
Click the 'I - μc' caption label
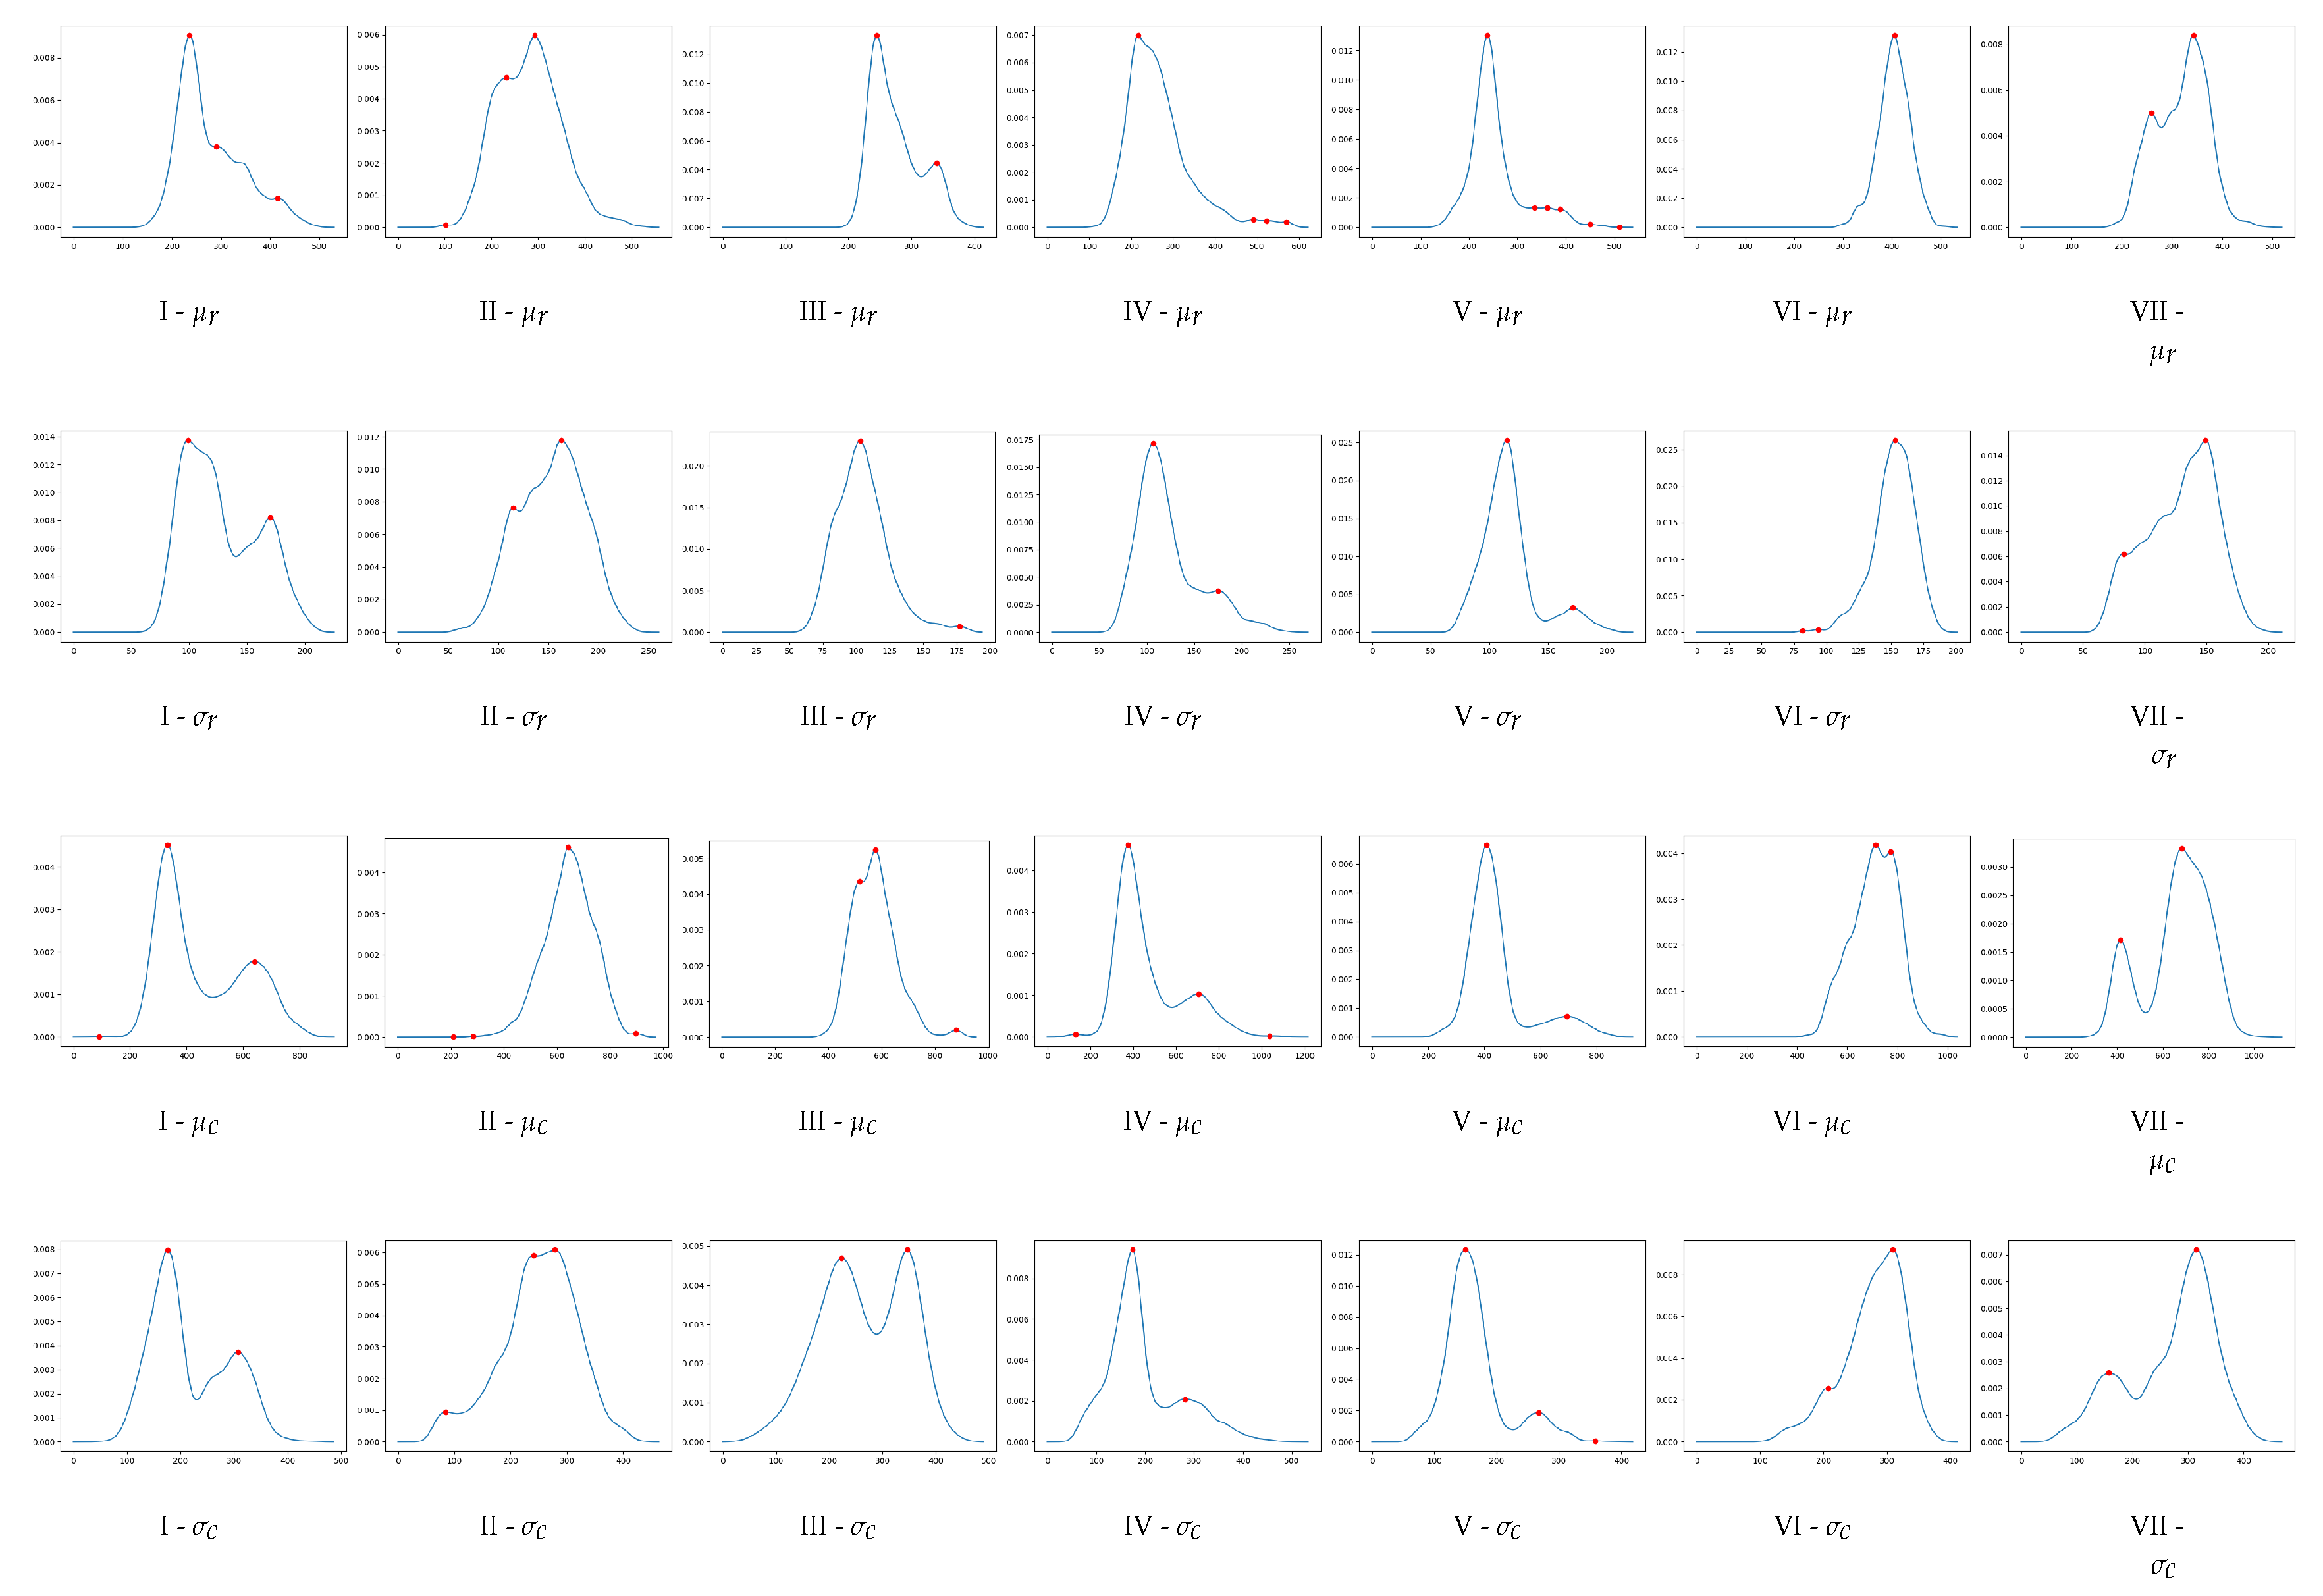[189, 1121]
